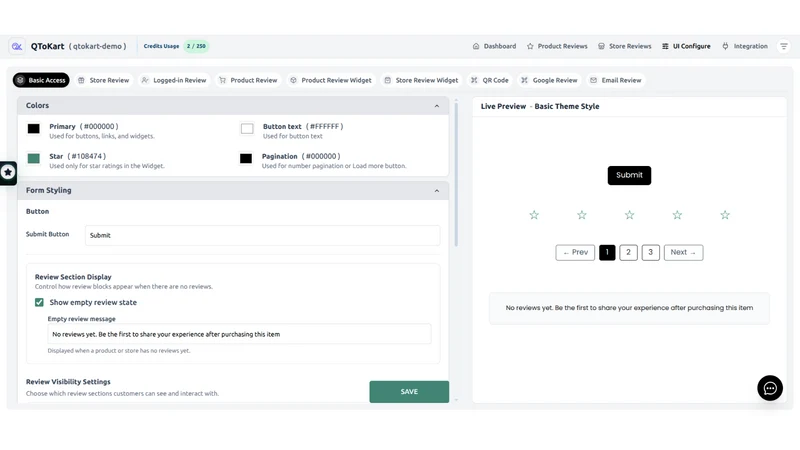Click the "Review Section Display" heading
Image resolution: width=800 pixels, height=450 pixels.
click(73, 277)
